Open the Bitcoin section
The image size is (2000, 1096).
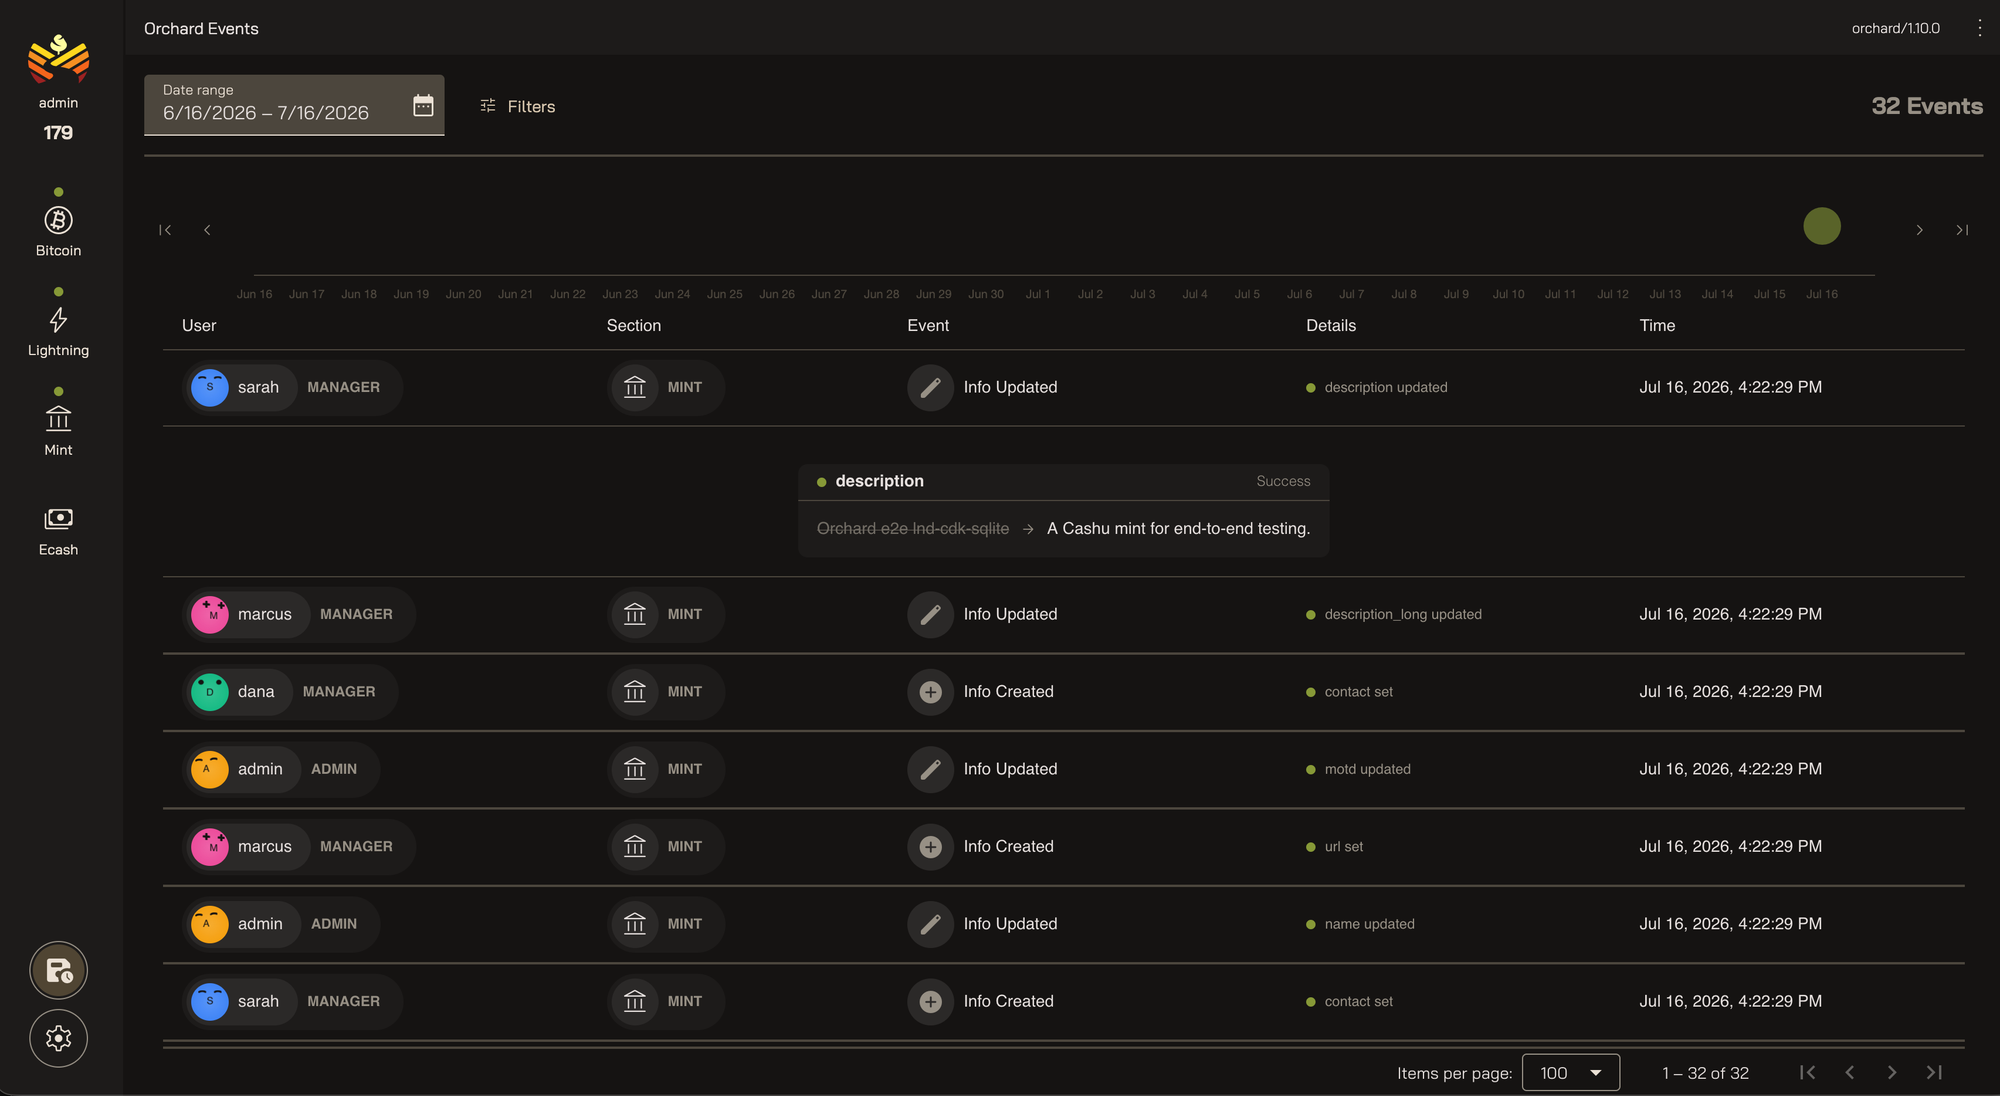click(x=58, y=232)
